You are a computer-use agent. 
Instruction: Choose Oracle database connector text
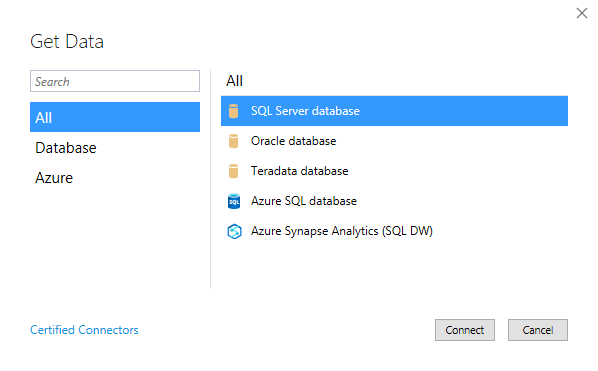pos(293,141)
